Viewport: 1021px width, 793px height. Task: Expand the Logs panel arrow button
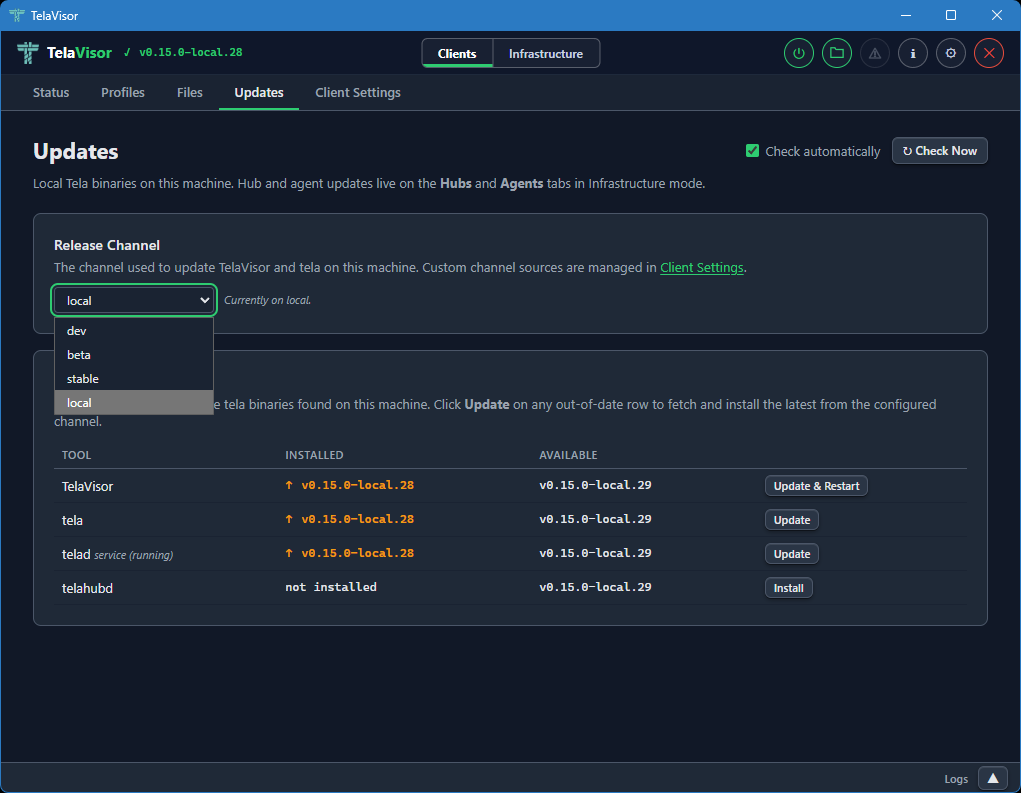point(992,778)
